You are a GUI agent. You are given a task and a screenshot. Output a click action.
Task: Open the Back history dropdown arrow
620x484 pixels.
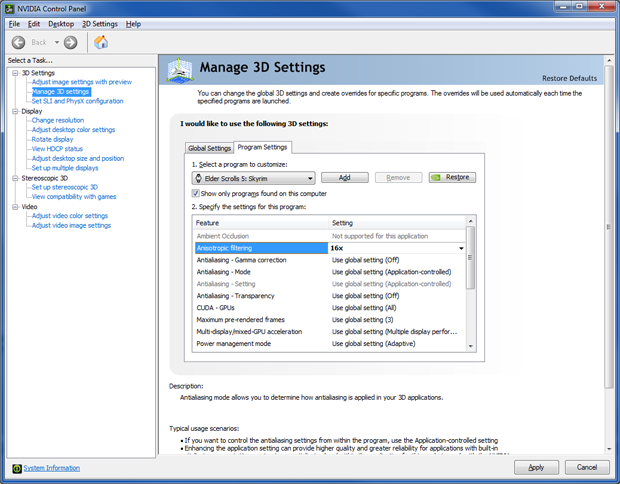click(57, 42)
